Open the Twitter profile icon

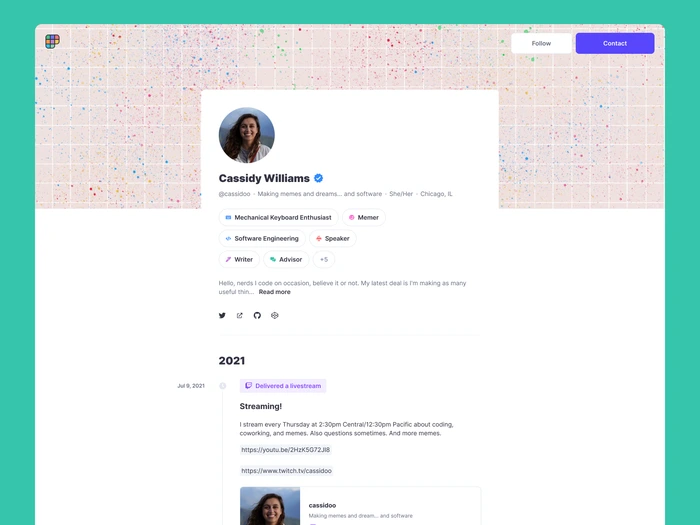(222, 316)
